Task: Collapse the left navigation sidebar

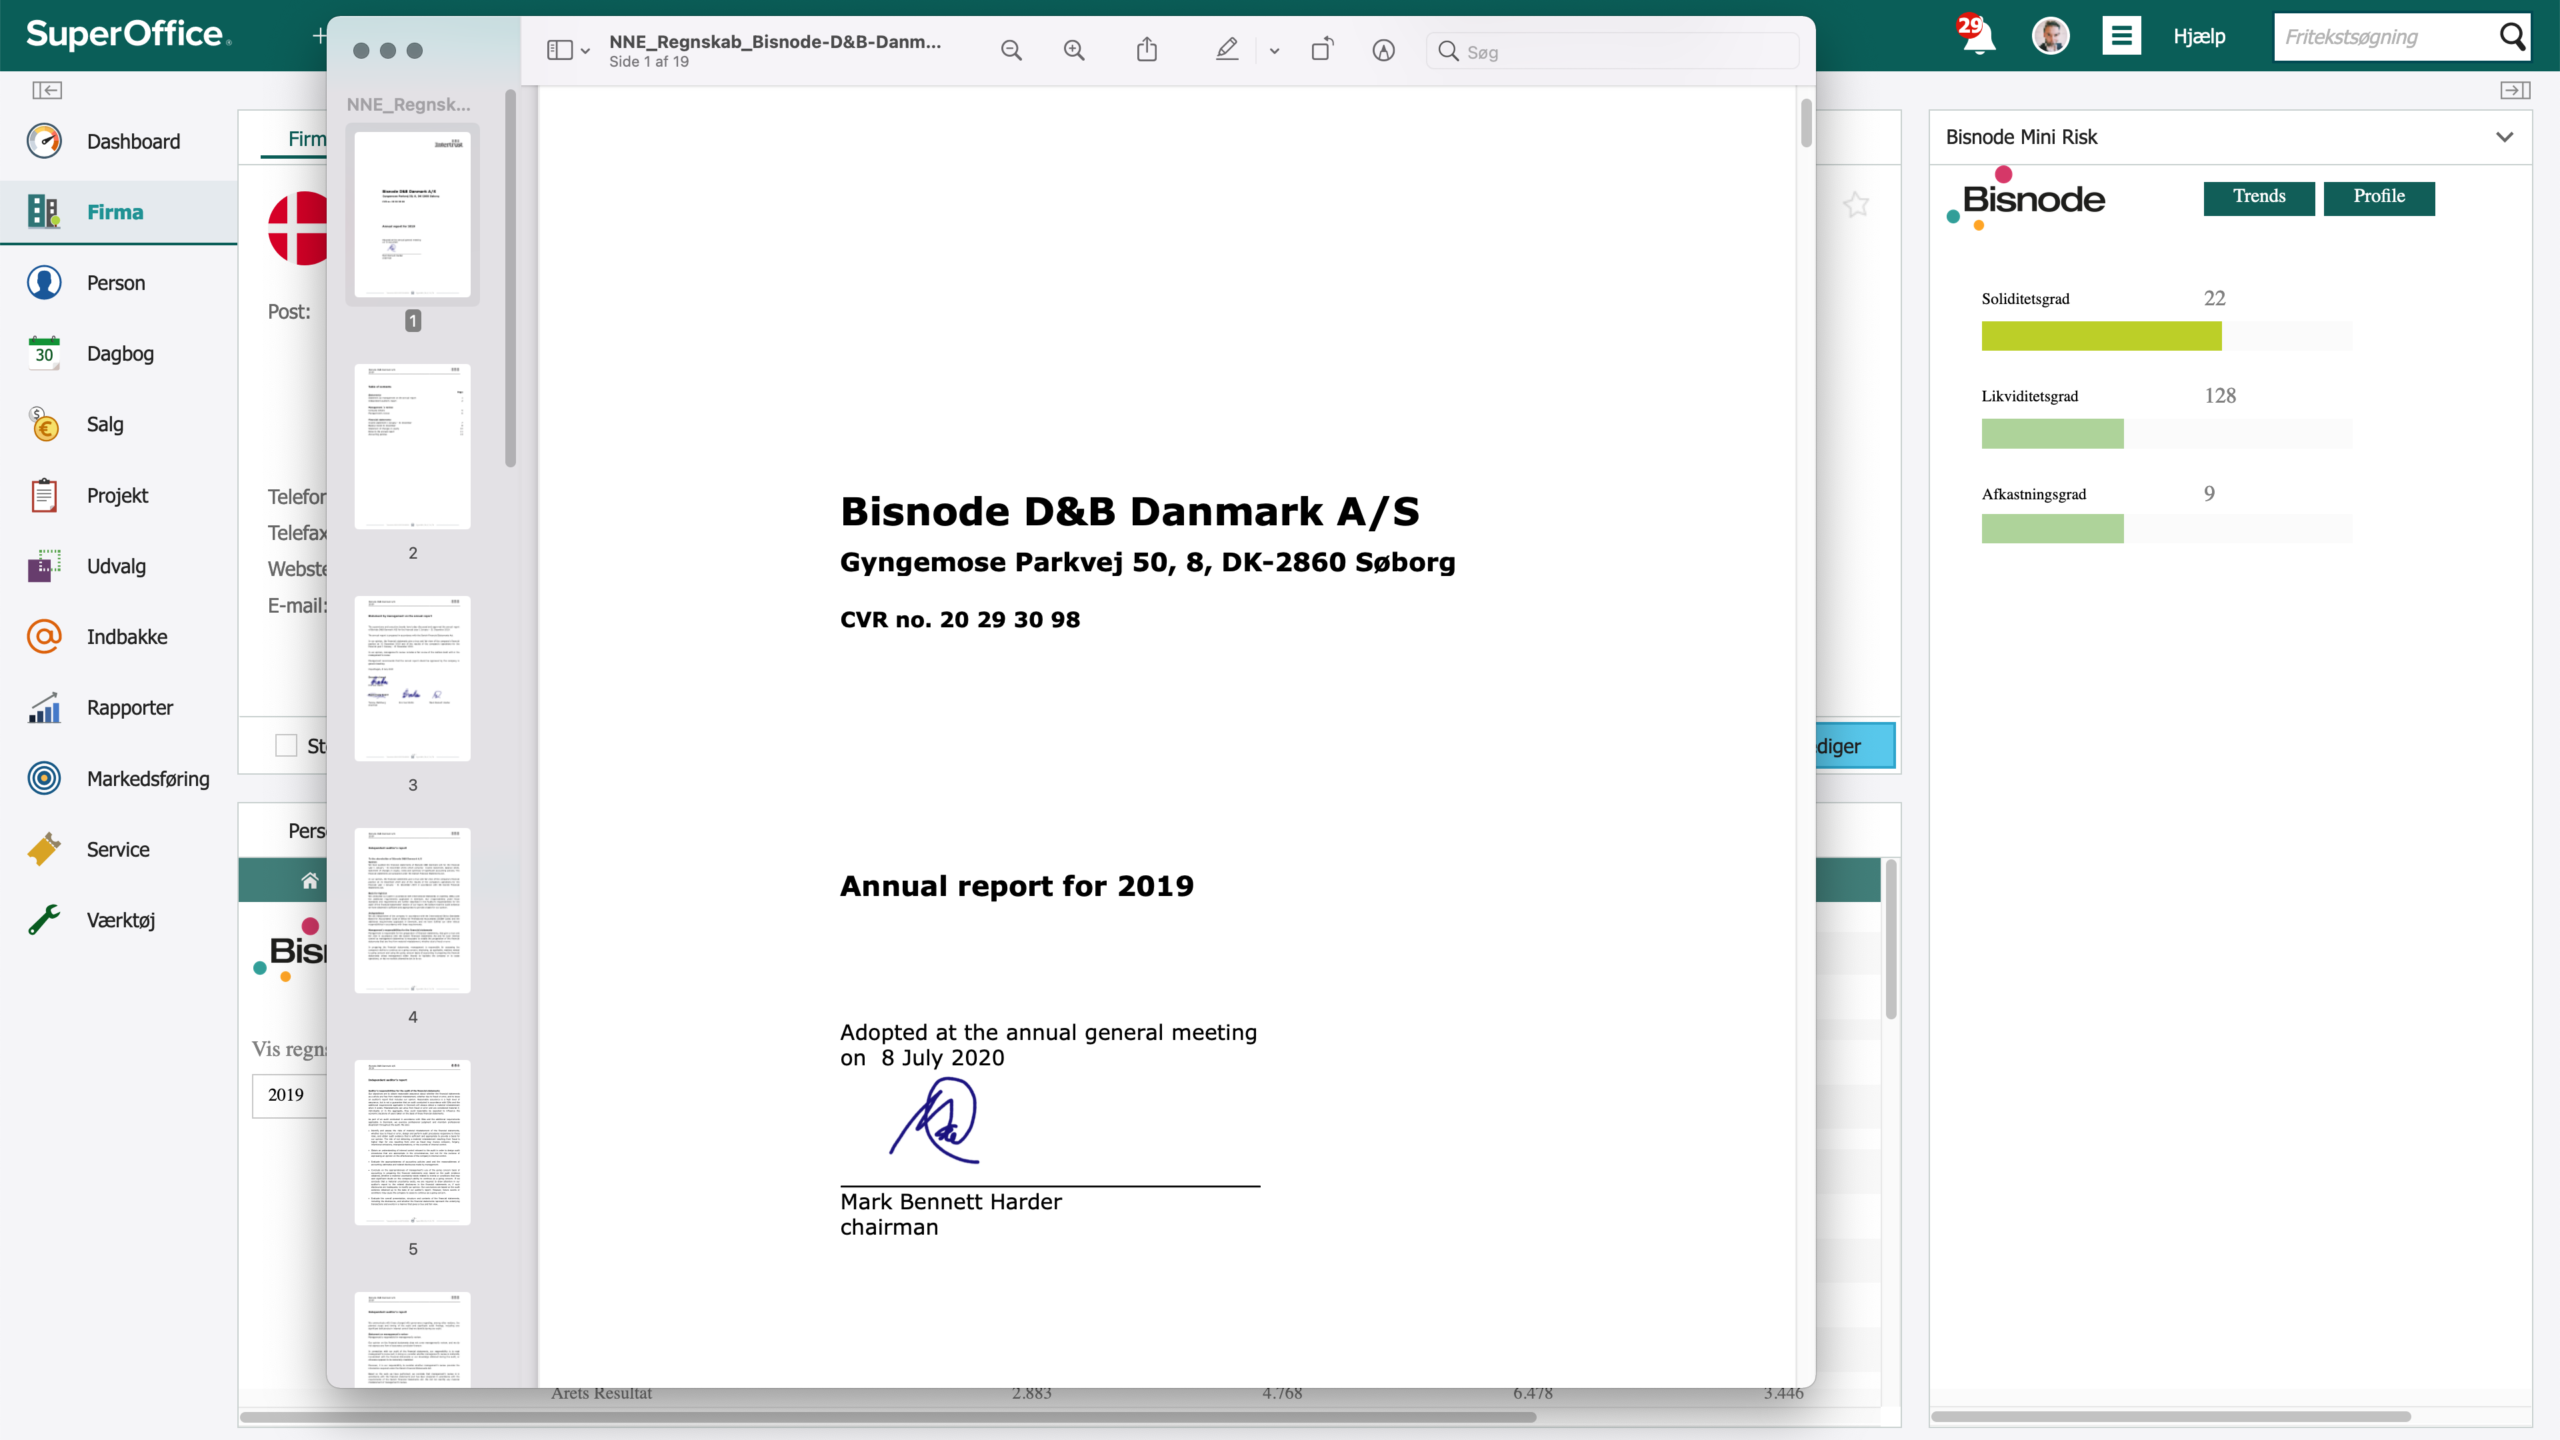Action: tap(47, 91)
